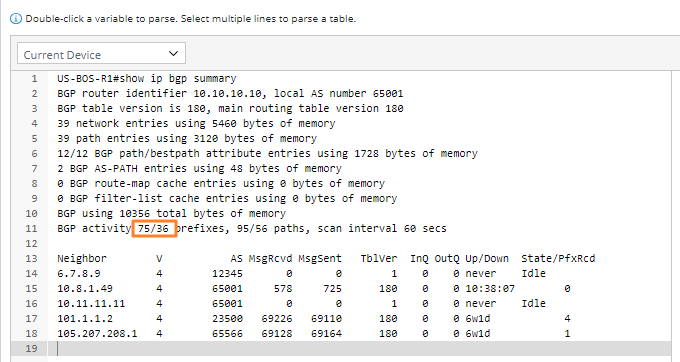Click AS value 23500 on line 17
Image resolution: width=680 pixels, height=362 pixels.
(227, 319)
